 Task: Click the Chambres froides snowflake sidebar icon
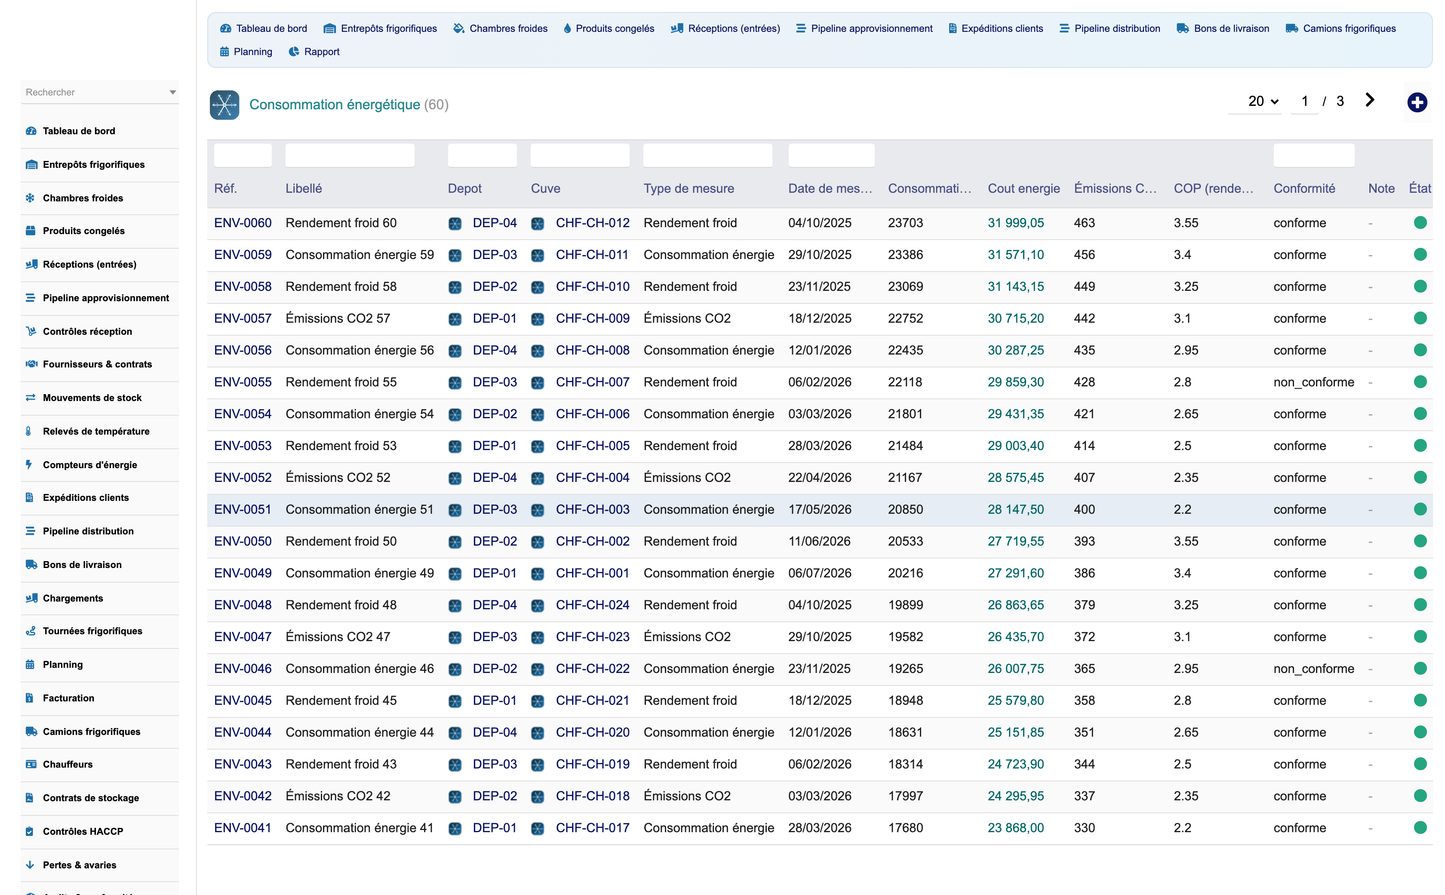tap(30, 198)
